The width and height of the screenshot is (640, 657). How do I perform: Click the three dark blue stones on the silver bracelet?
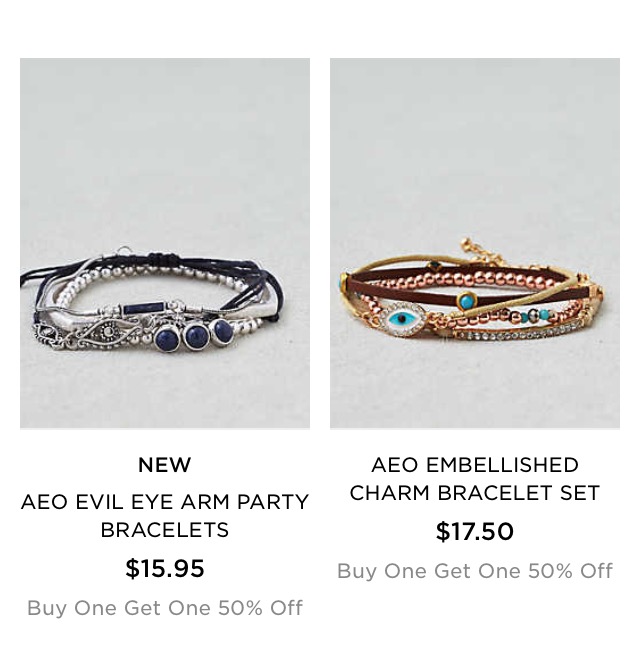coord(193,335)
